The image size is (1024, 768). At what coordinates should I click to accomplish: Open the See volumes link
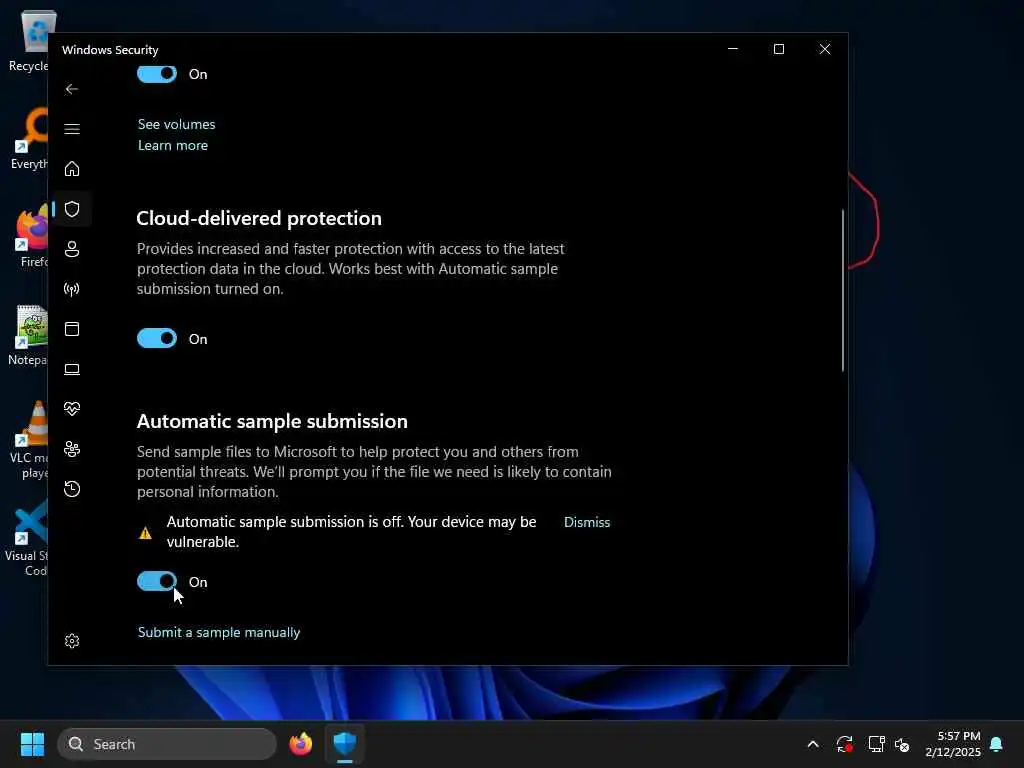(176, 124)
